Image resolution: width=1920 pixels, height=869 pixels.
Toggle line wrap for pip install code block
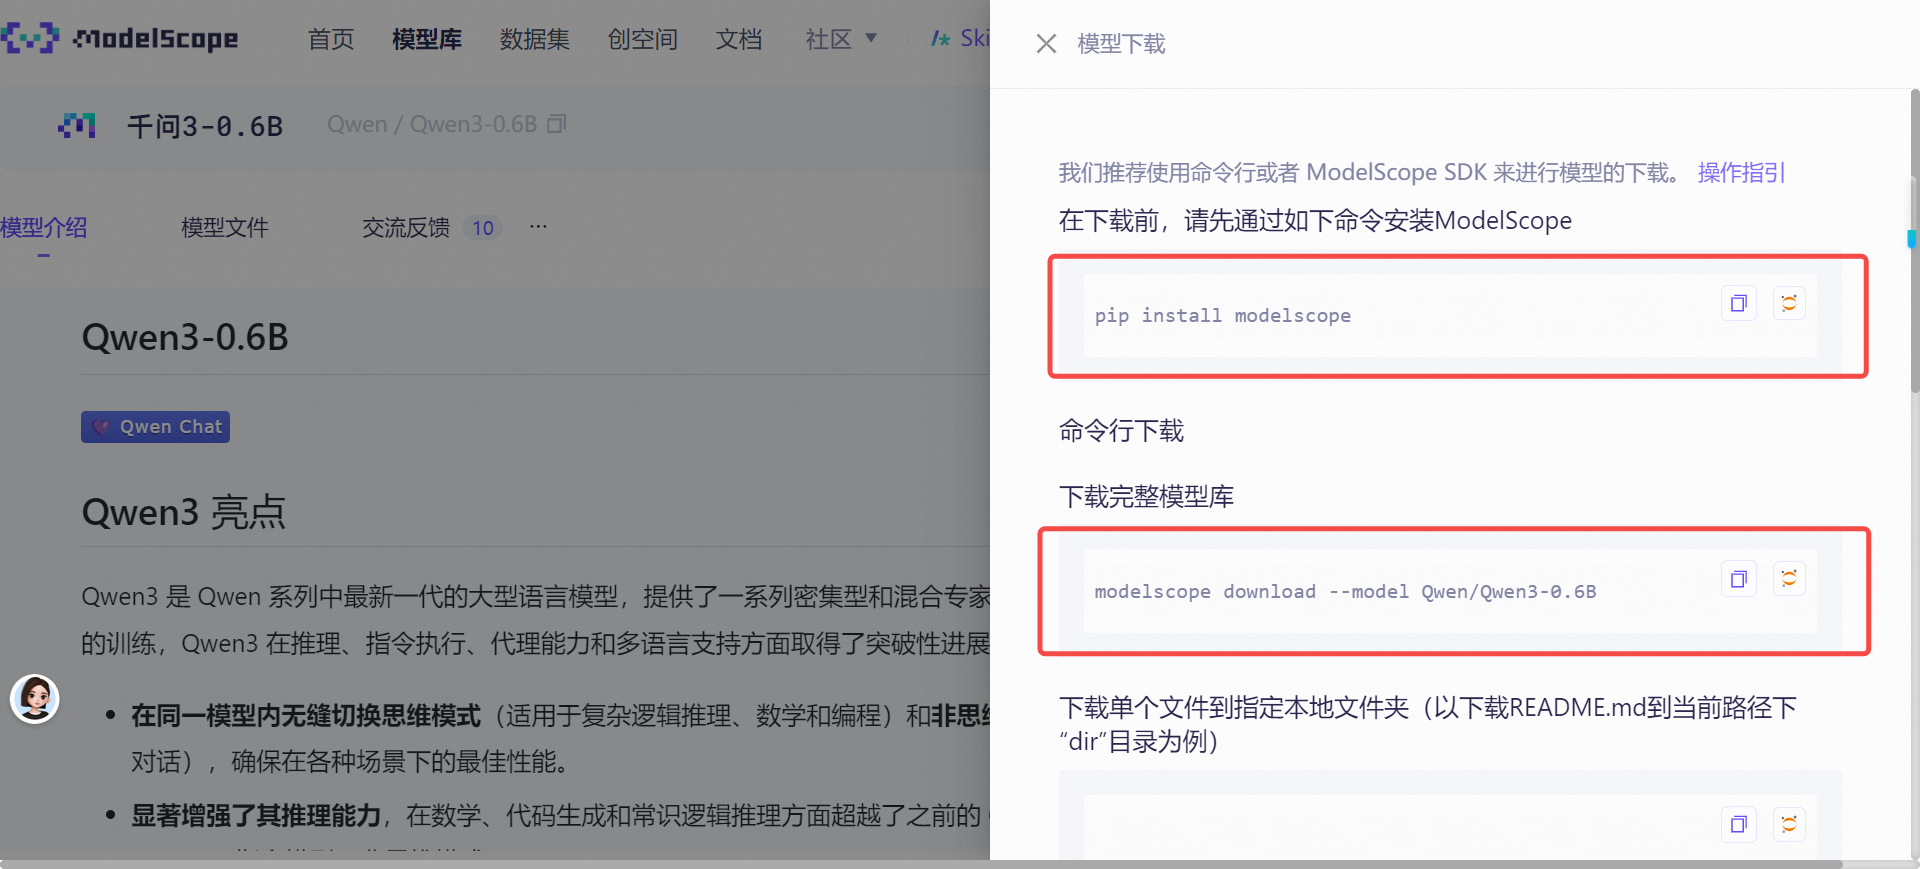tap(1789, 303)
